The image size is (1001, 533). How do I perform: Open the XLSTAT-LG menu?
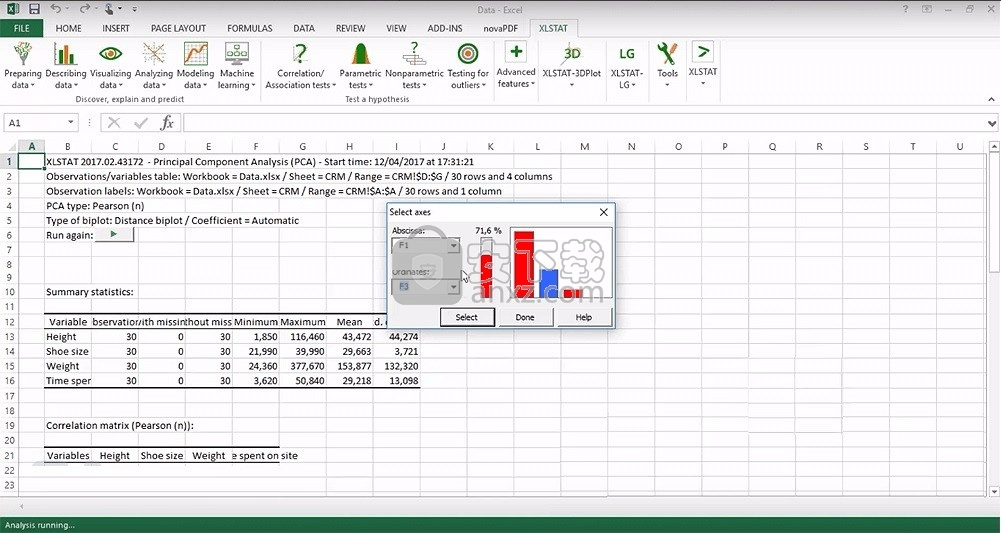(x=626, y=66)
